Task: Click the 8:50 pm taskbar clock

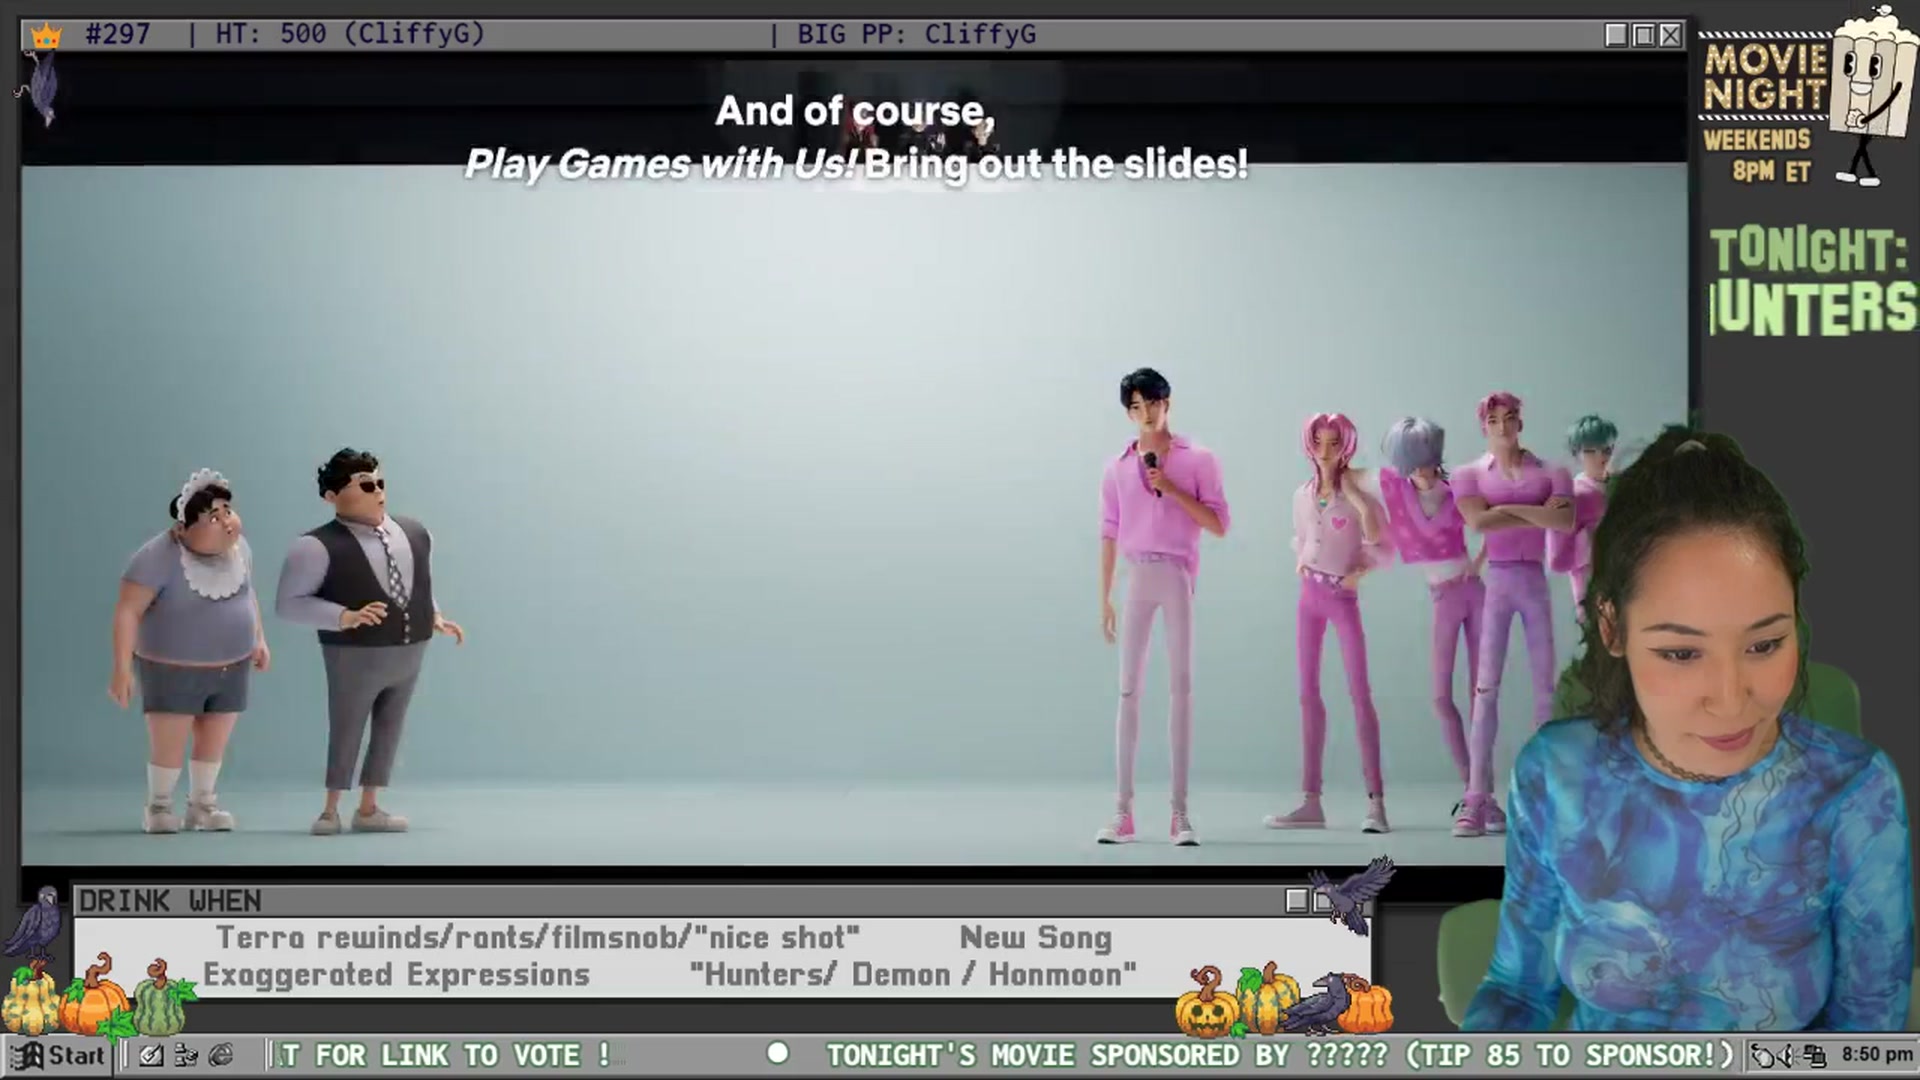Action: click(x=1876, y=1054)
